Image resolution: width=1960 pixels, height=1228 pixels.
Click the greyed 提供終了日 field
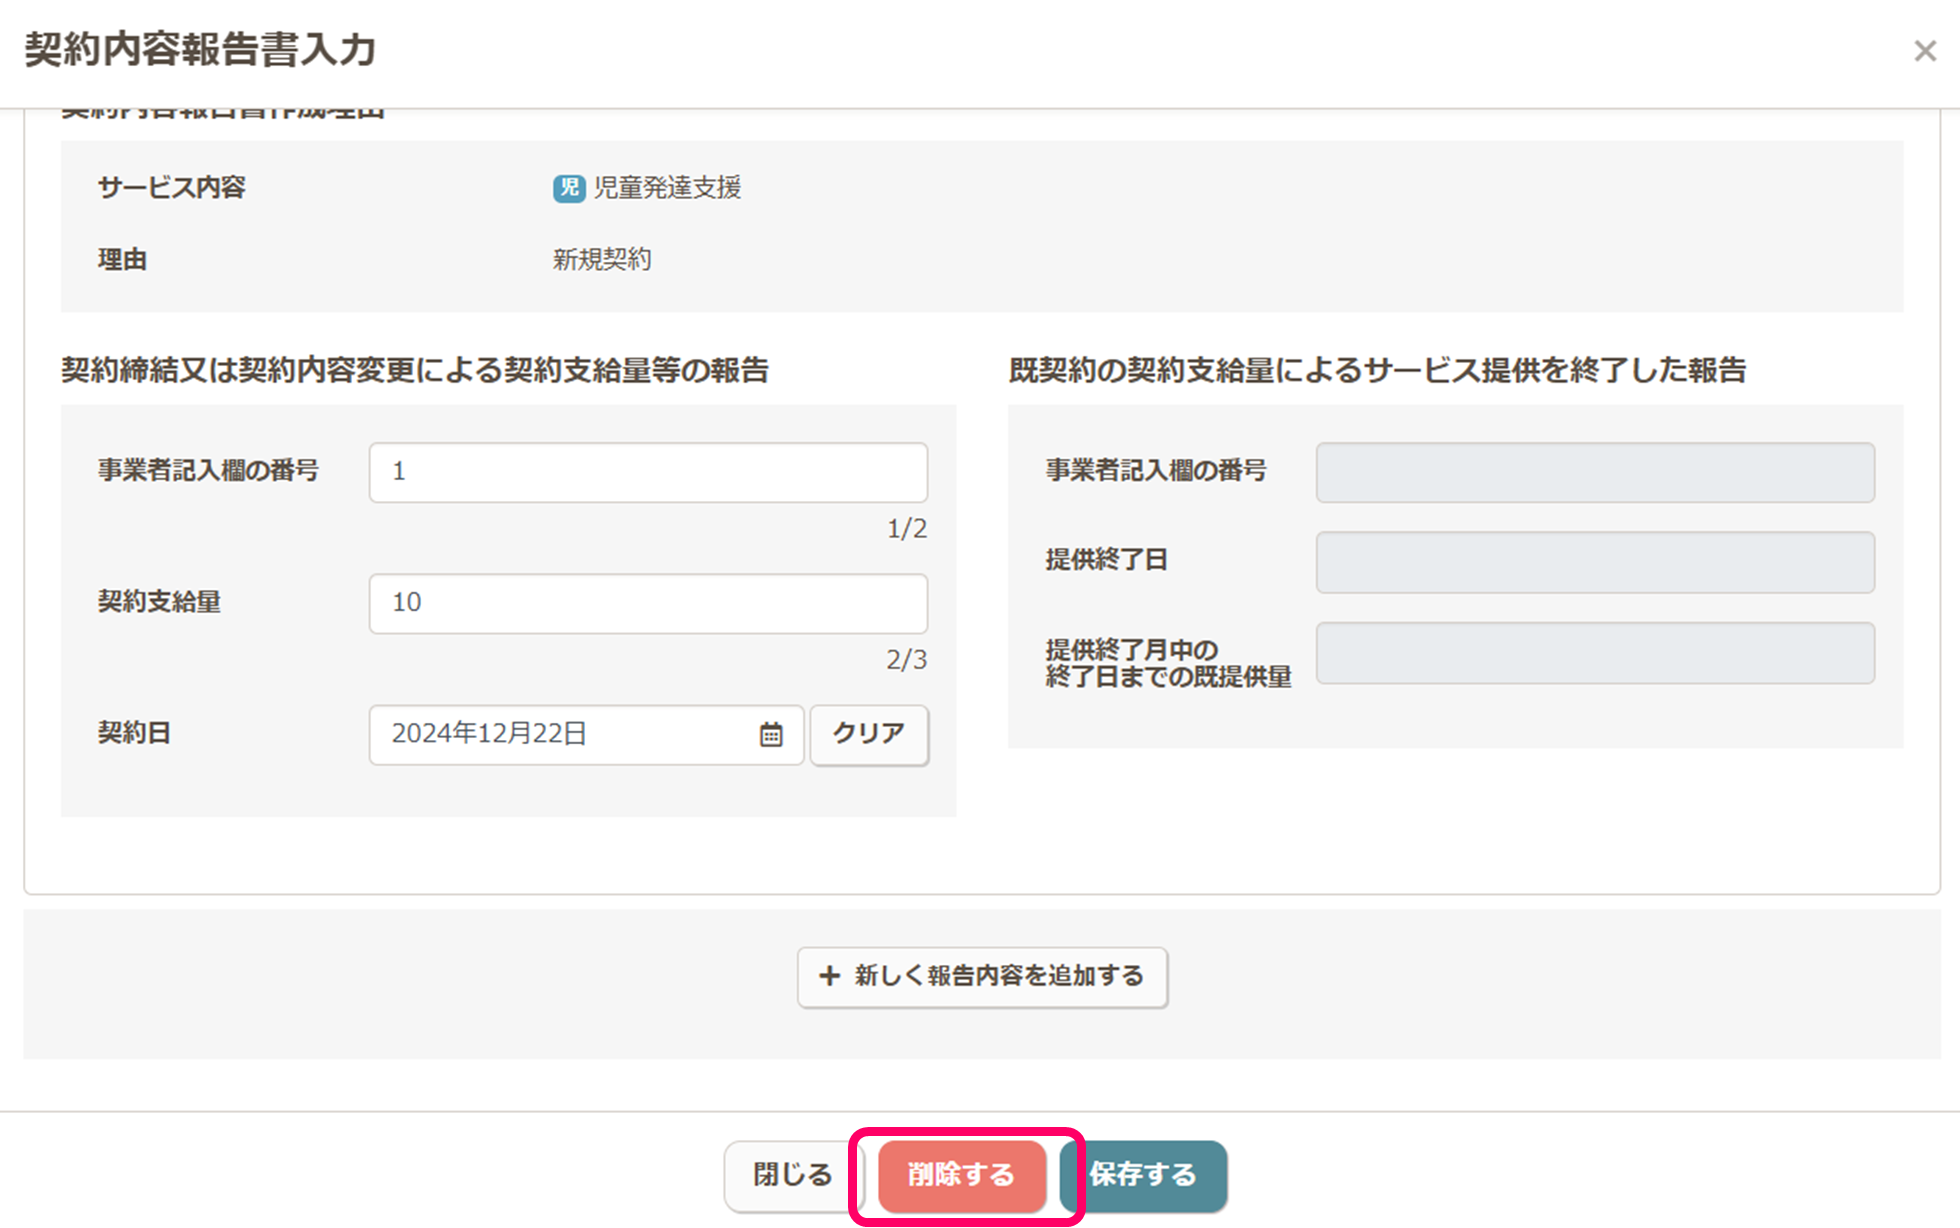pyautogui.click(x=1594, y=562)
